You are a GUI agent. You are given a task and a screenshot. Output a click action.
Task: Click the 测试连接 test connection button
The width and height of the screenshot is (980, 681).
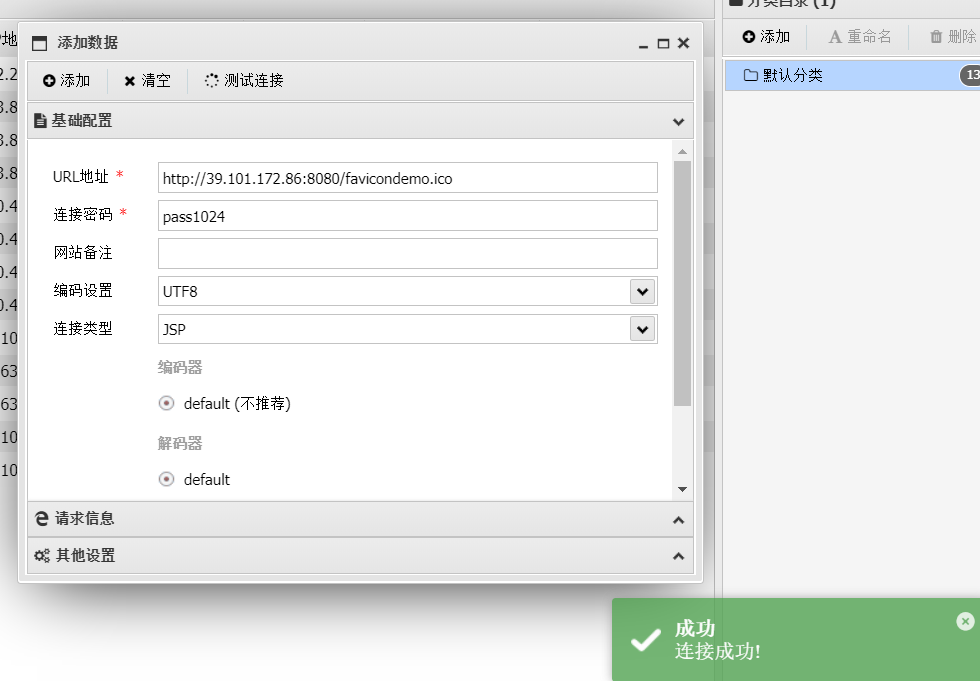(244, 81)
